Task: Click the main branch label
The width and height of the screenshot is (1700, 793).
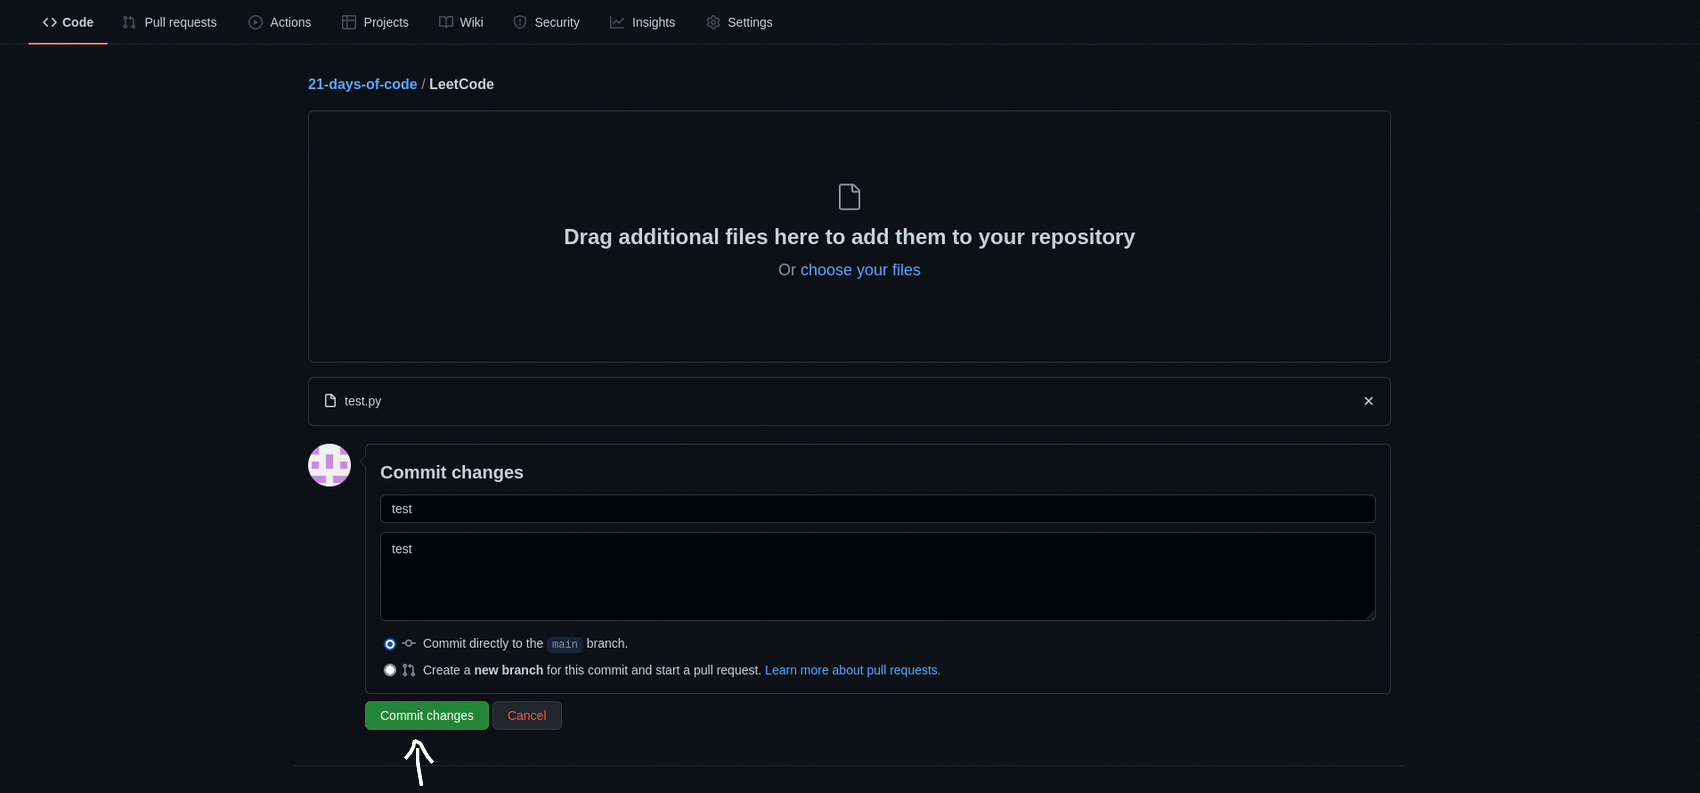Action: [x=565, y=644]
